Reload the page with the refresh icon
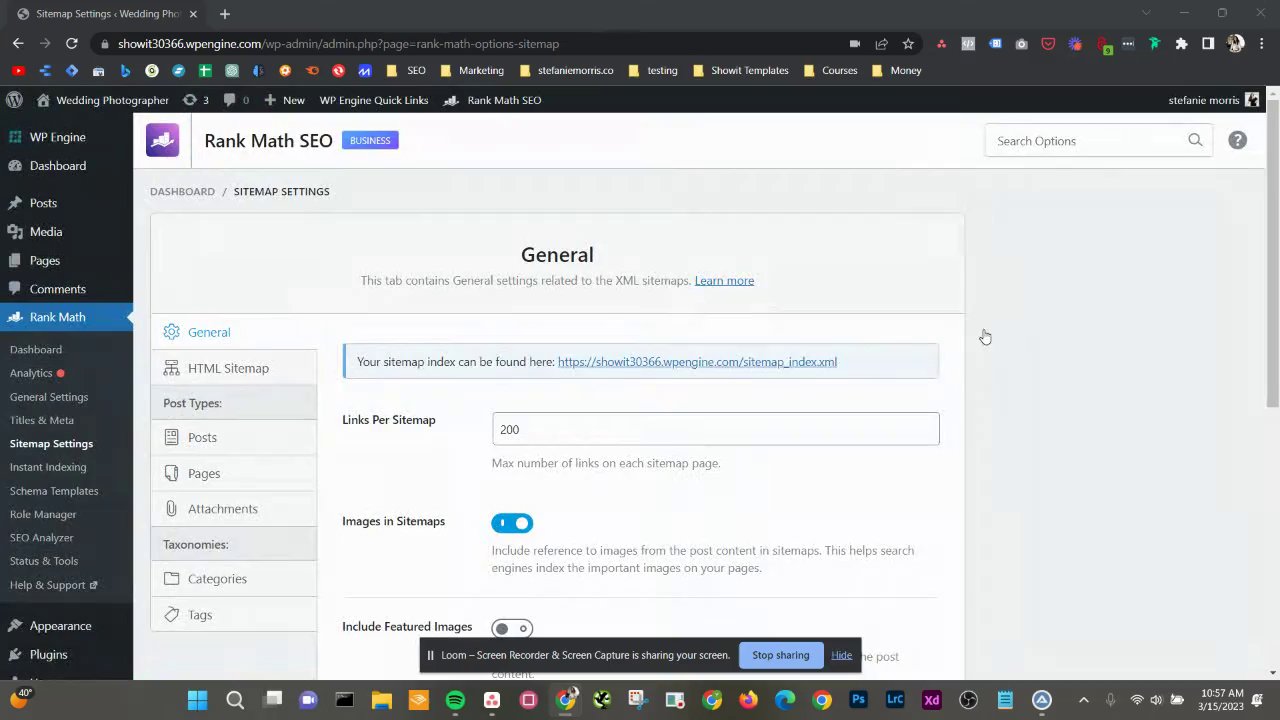 [71, 43]
